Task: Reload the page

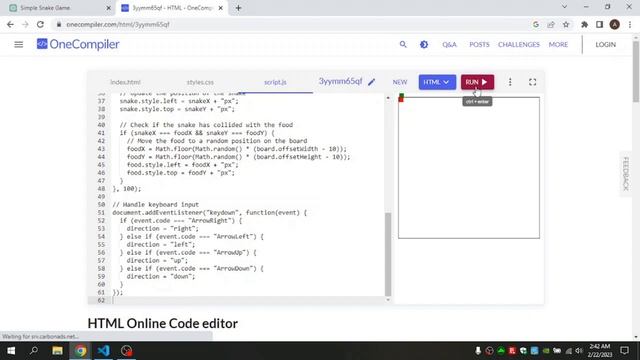Action: tap(40, 24)
